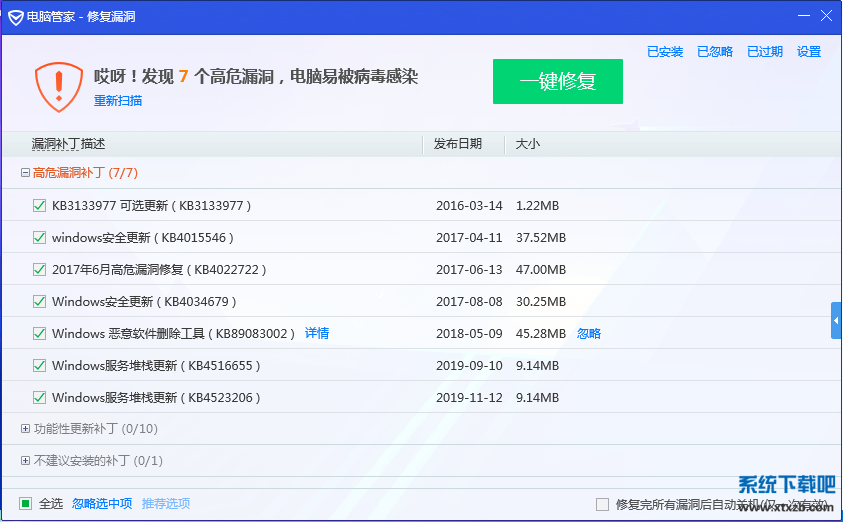Click the date 2018-05-09
This screenshot has height=522, width=843.
pyautogui.click(x=469, y=333)
